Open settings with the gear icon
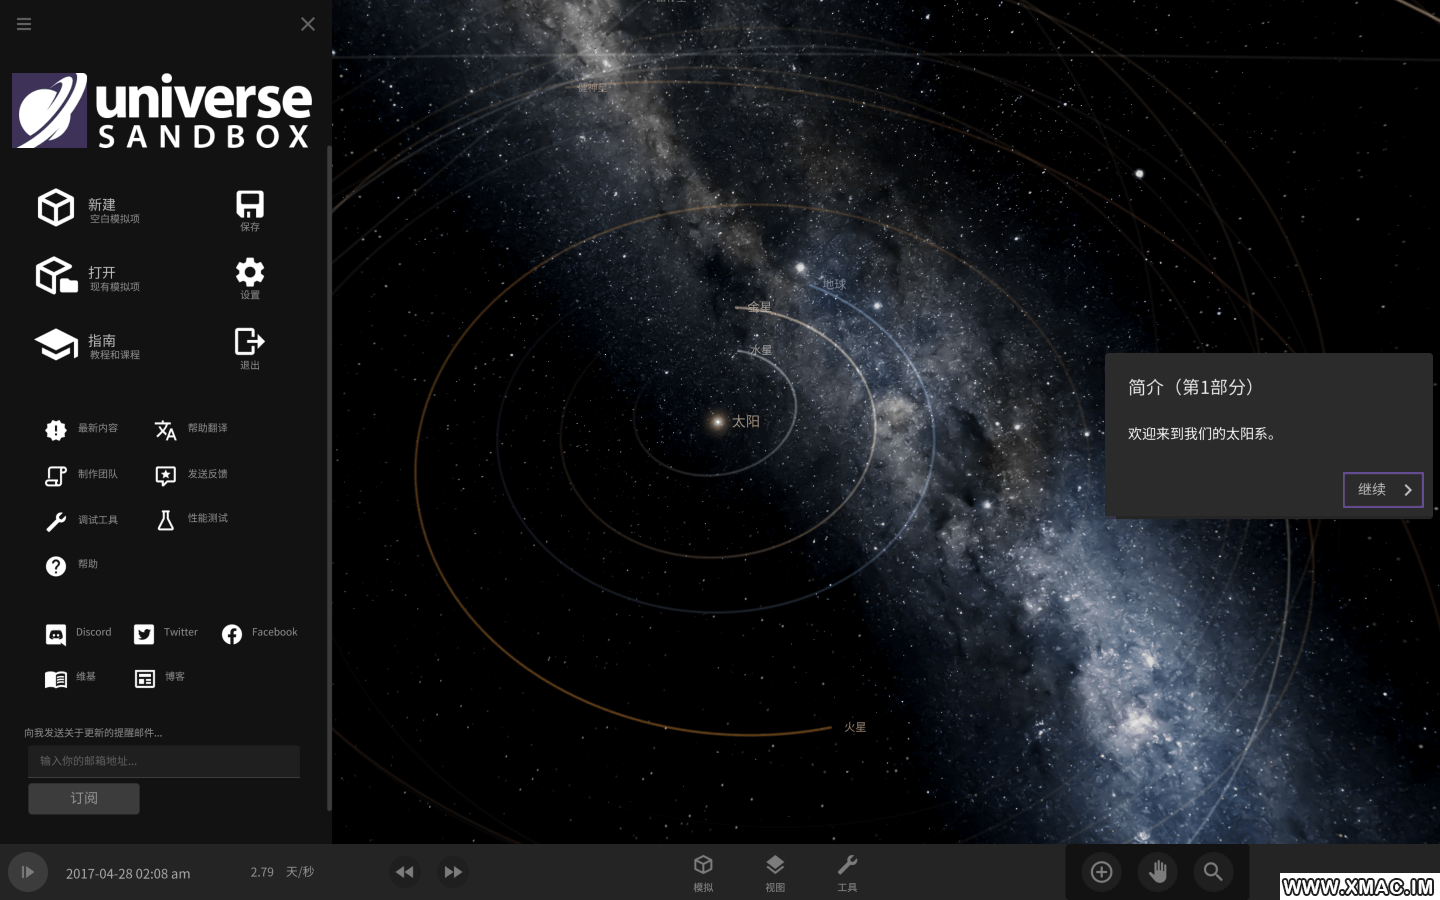This screenshot has height=900, width=1440. coord(250,273)
